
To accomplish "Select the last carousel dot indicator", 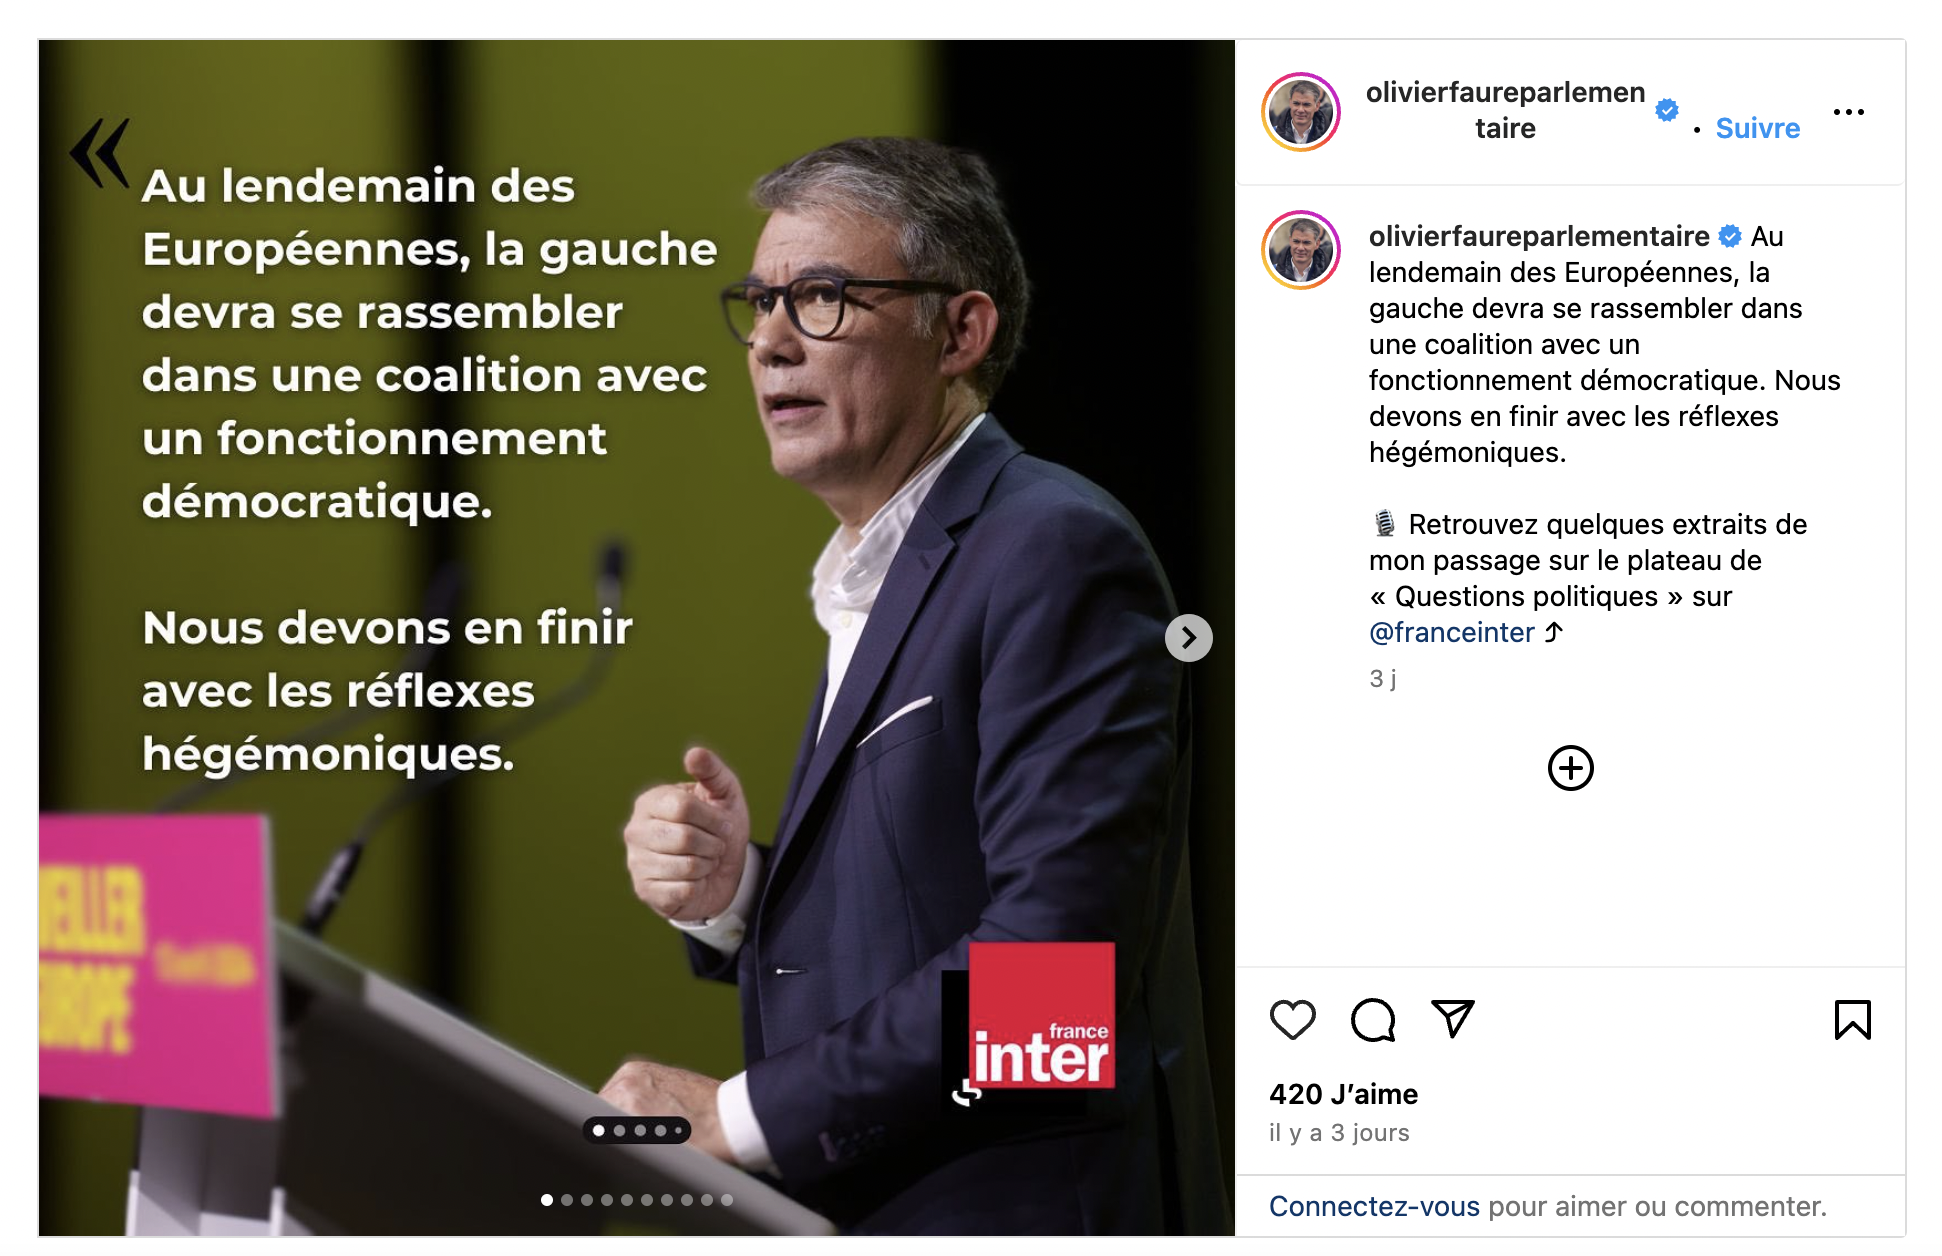I will pyautogui.click(x=727, y=1200).
